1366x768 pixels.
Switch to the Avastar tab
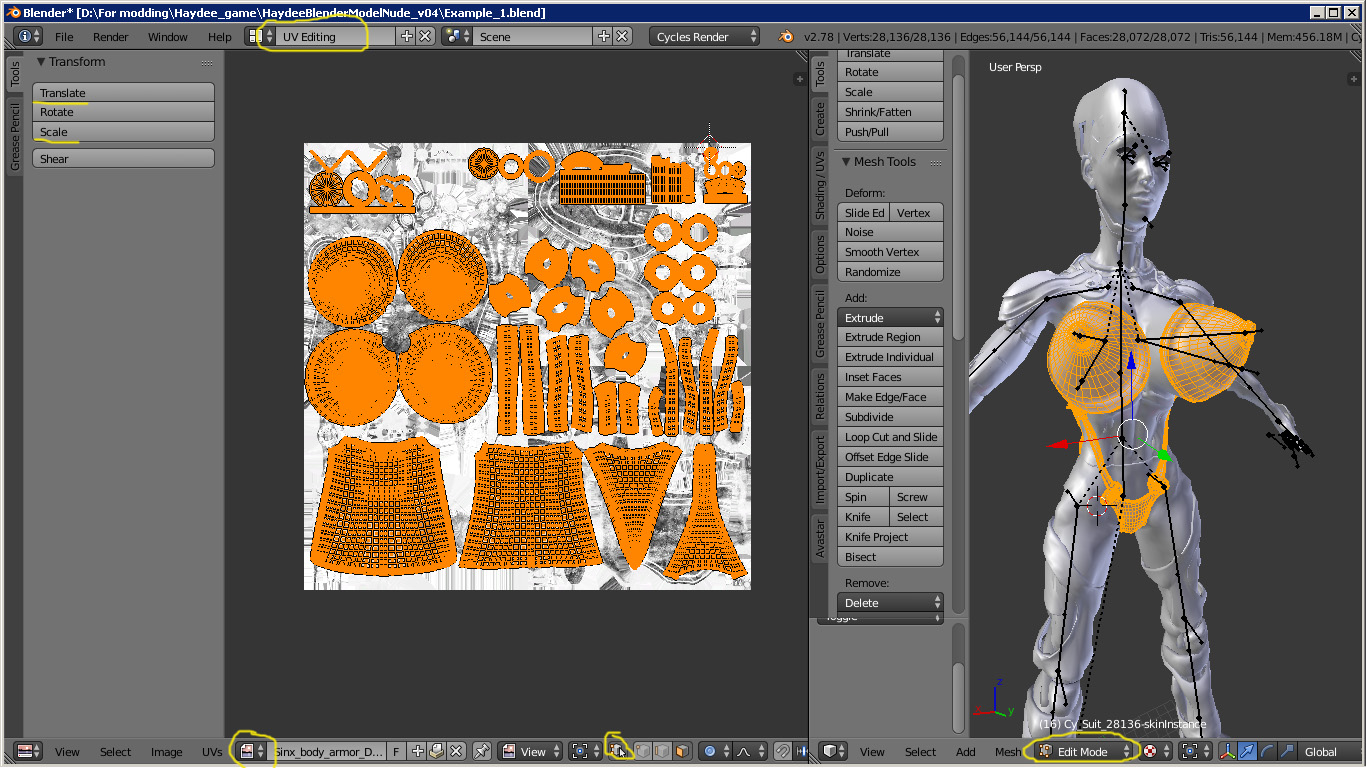point(820,538)
